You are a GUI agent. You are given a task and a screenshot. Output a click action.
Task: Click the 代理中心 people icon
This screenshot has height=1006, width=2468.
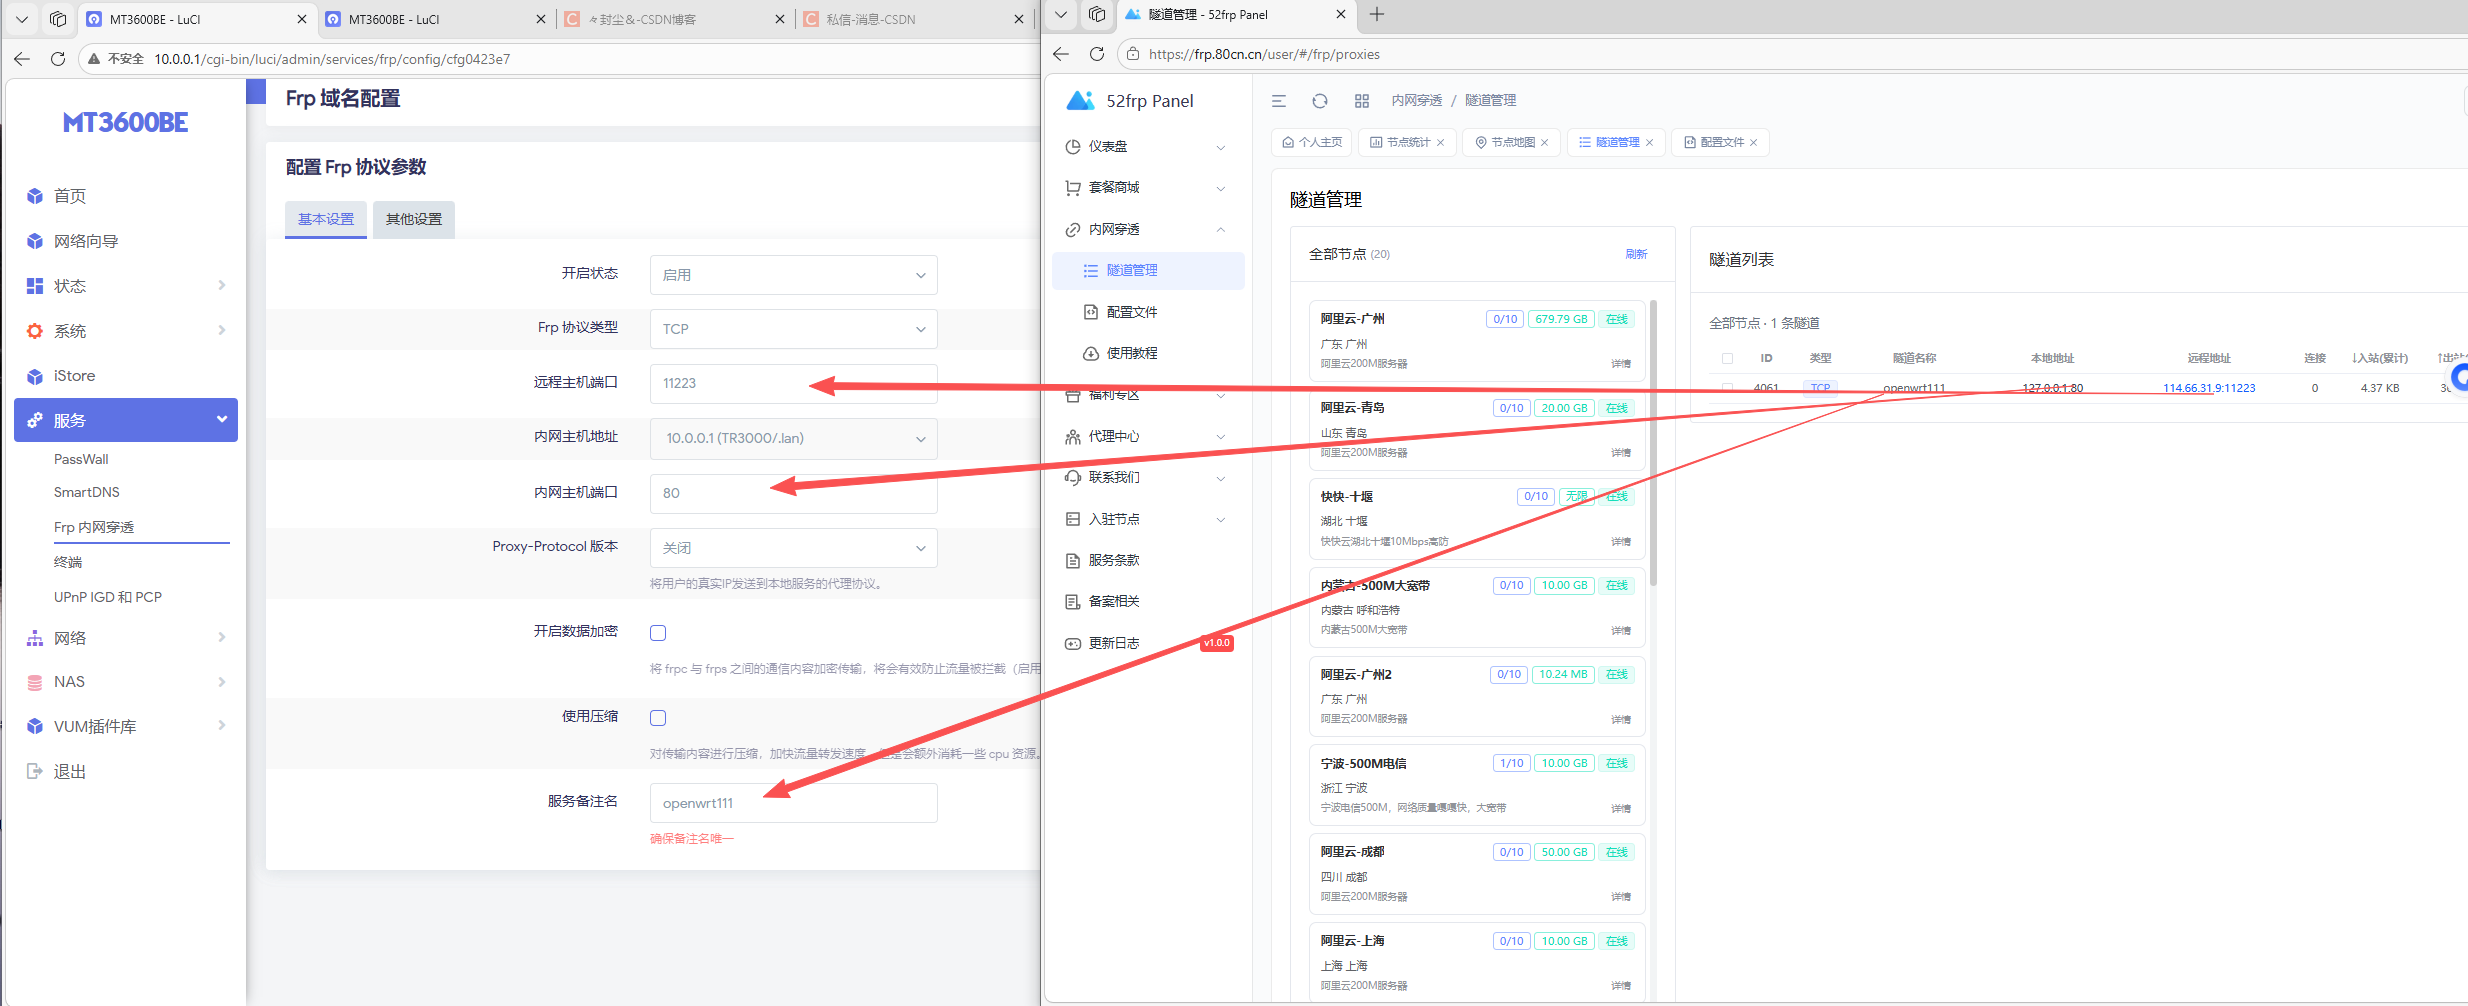[x=1073, y=437]
